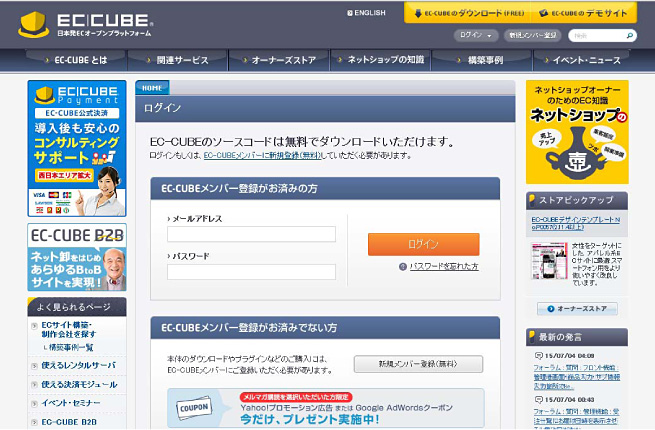Open the 関連サービス menu

click(178, 60)
